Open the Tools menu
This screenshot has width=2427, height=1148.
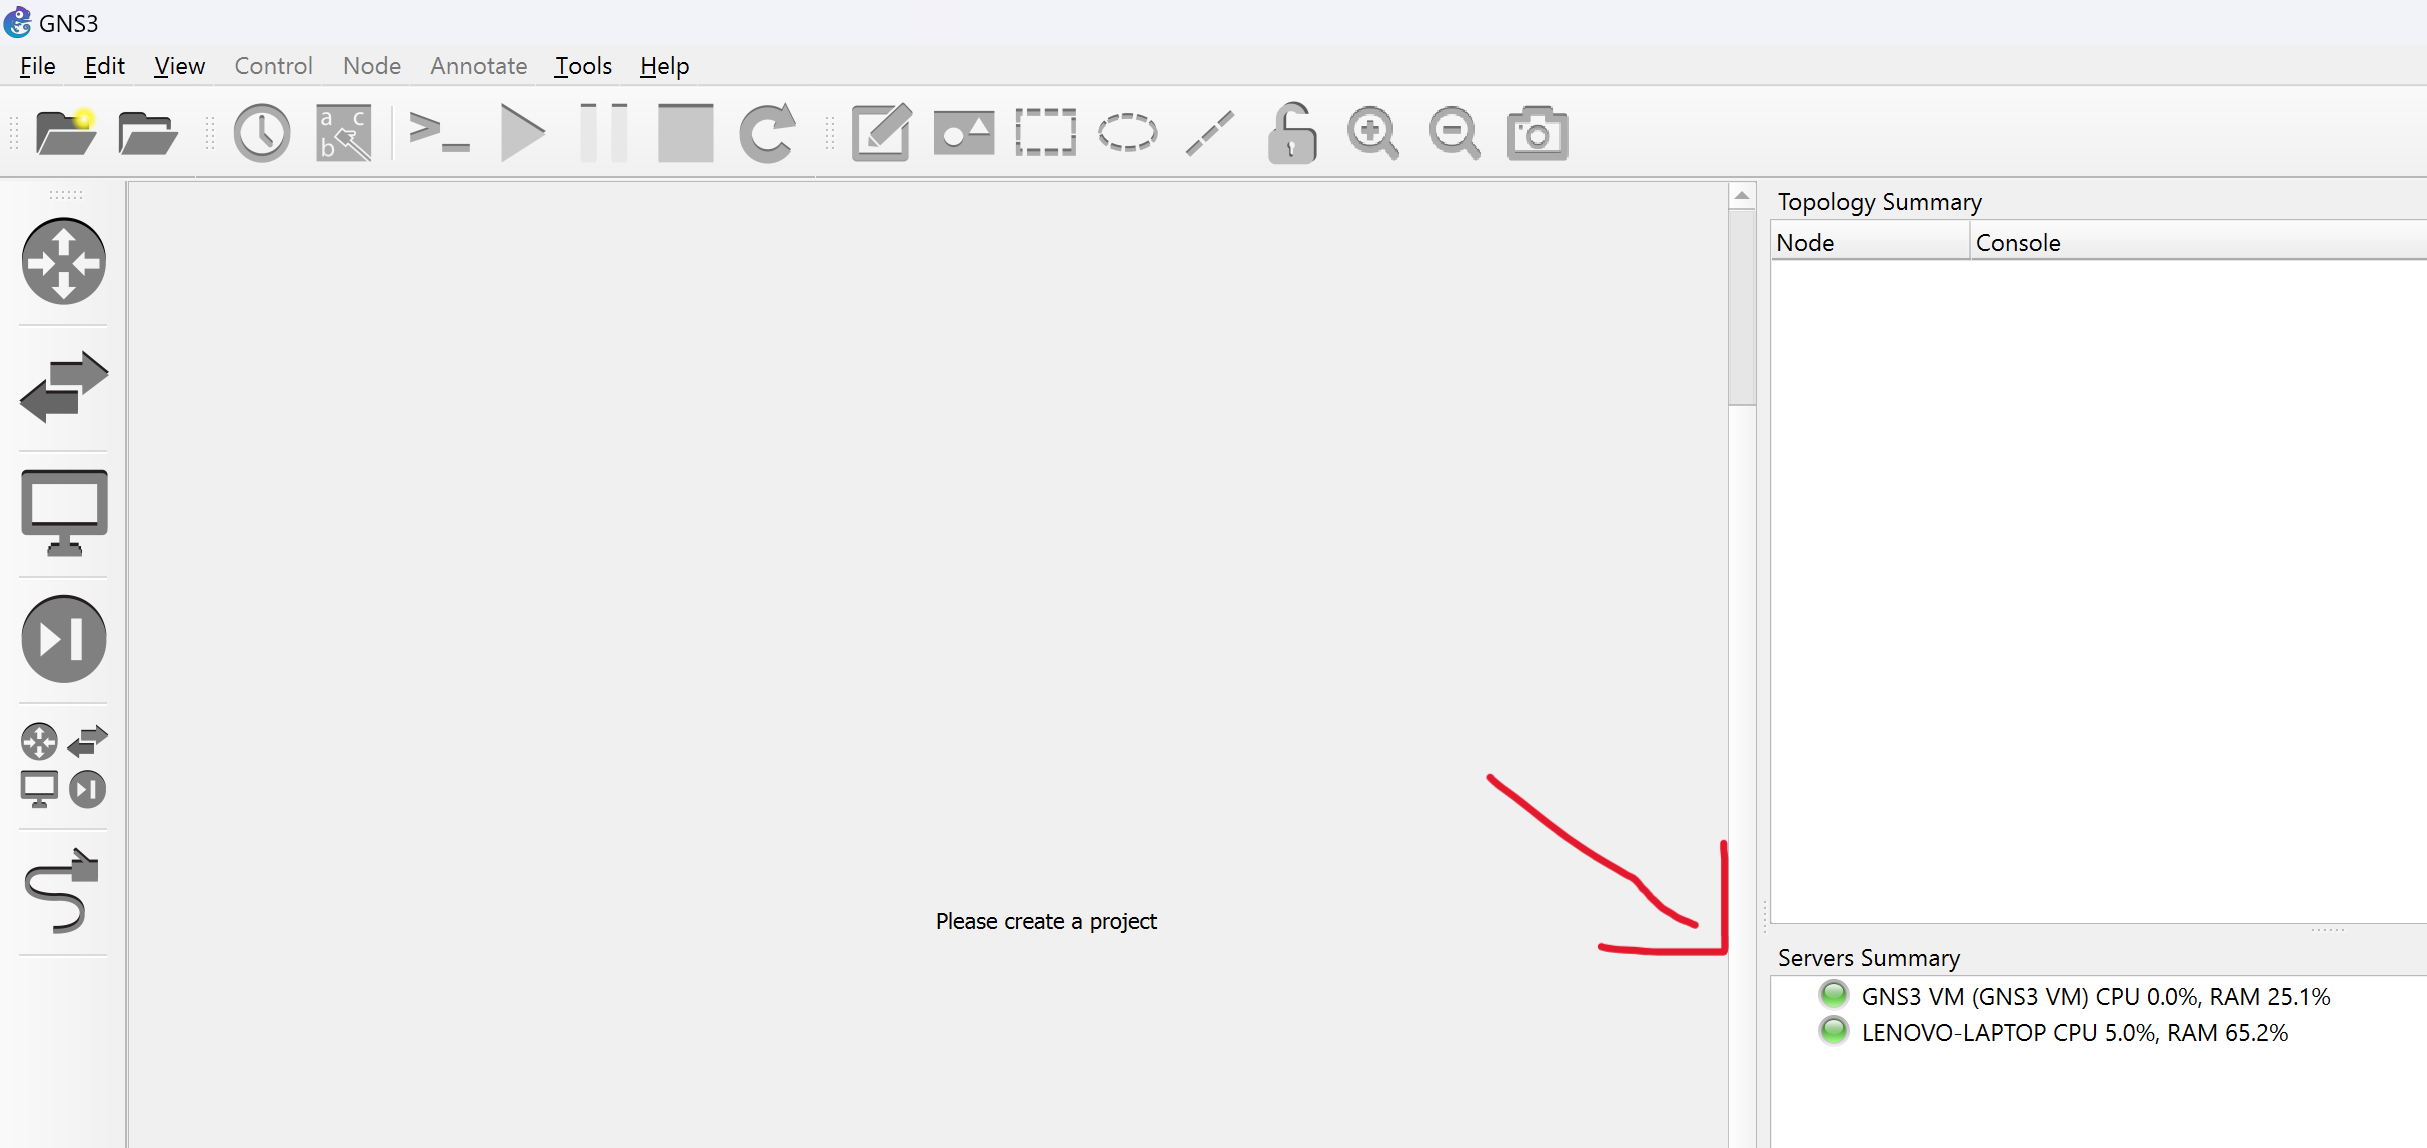click(583, 66)
